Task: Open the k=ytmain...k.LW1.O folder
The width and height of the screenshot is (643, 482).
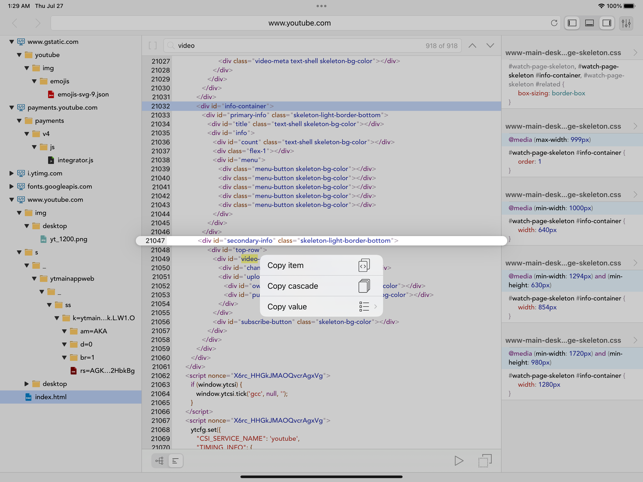Action: [98, 318]
